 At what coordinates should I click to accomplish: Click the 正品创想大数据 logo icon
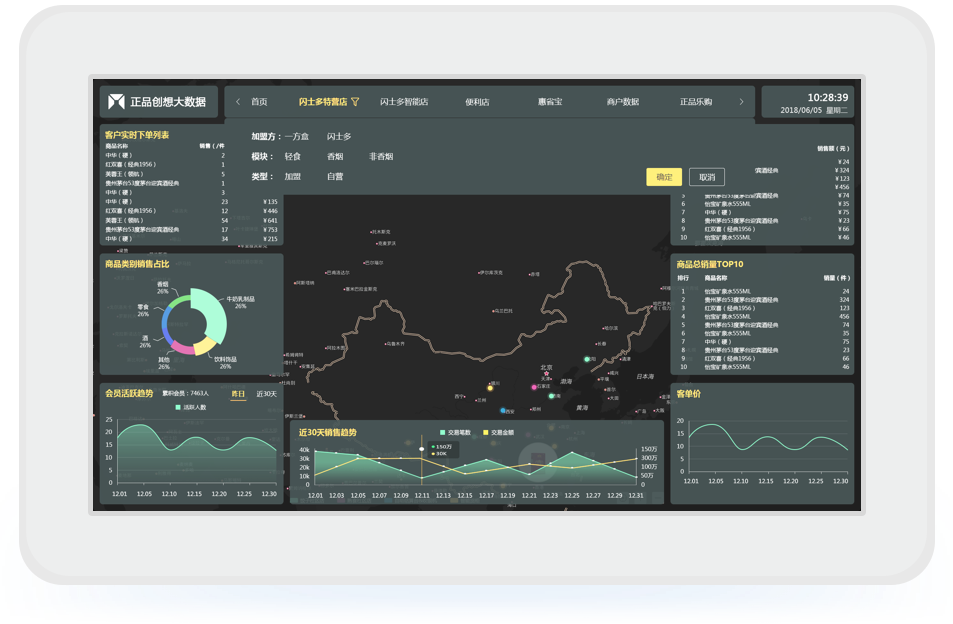pyautogui.click(x=116, y=101)
